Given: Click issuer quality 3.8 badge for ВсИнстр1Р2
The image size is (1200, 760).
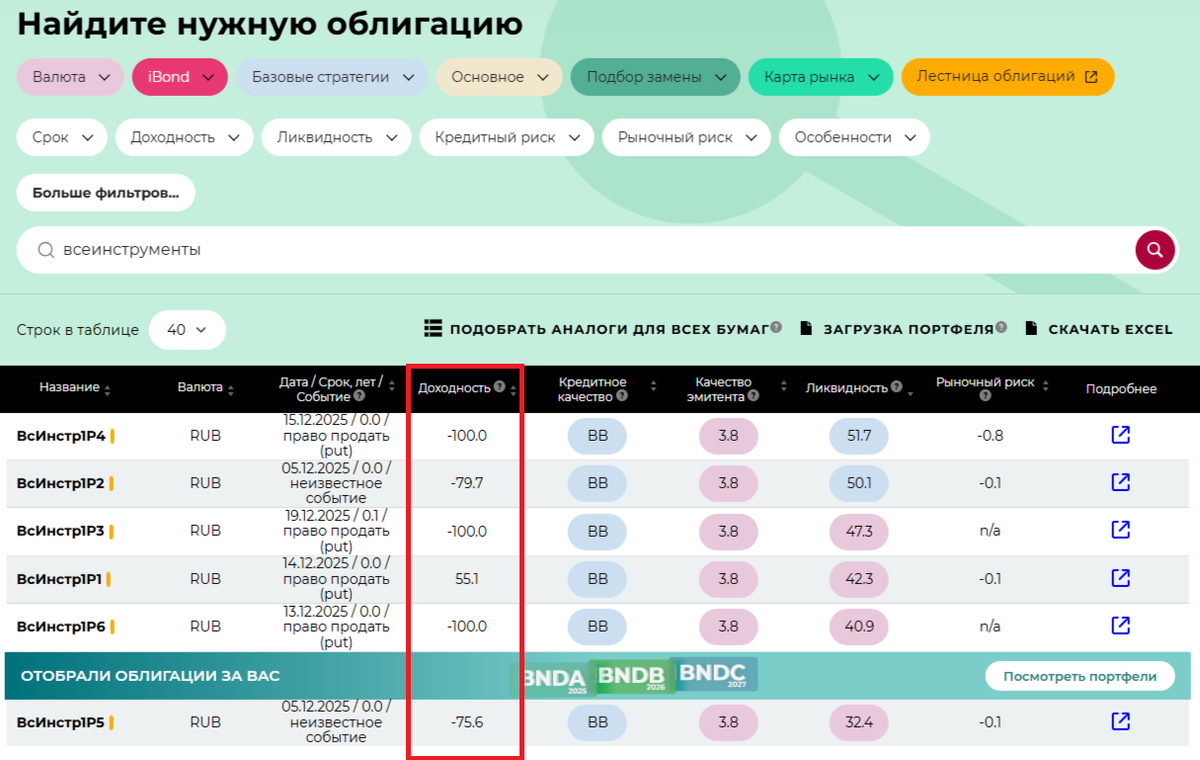Looking at the screenshot, I should (x=728, y=483).
